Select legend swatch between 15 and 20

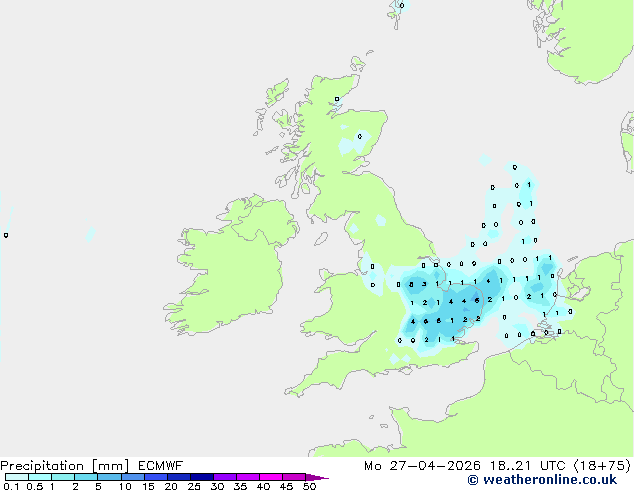tap(155, 477)
